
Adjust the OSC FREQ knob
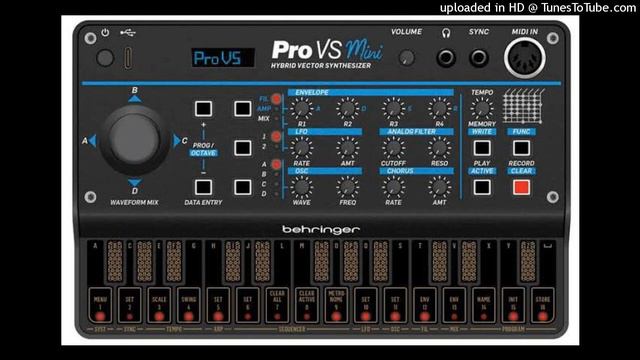point(347,187)
